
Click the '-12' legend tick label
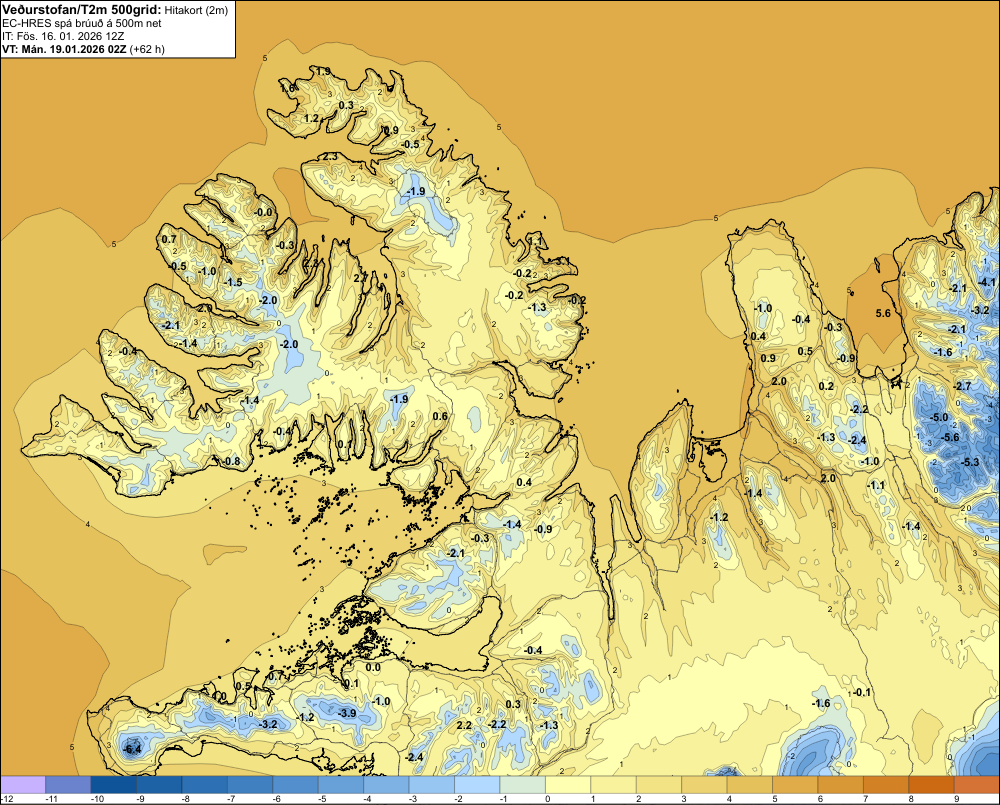[x=7, y=799]
